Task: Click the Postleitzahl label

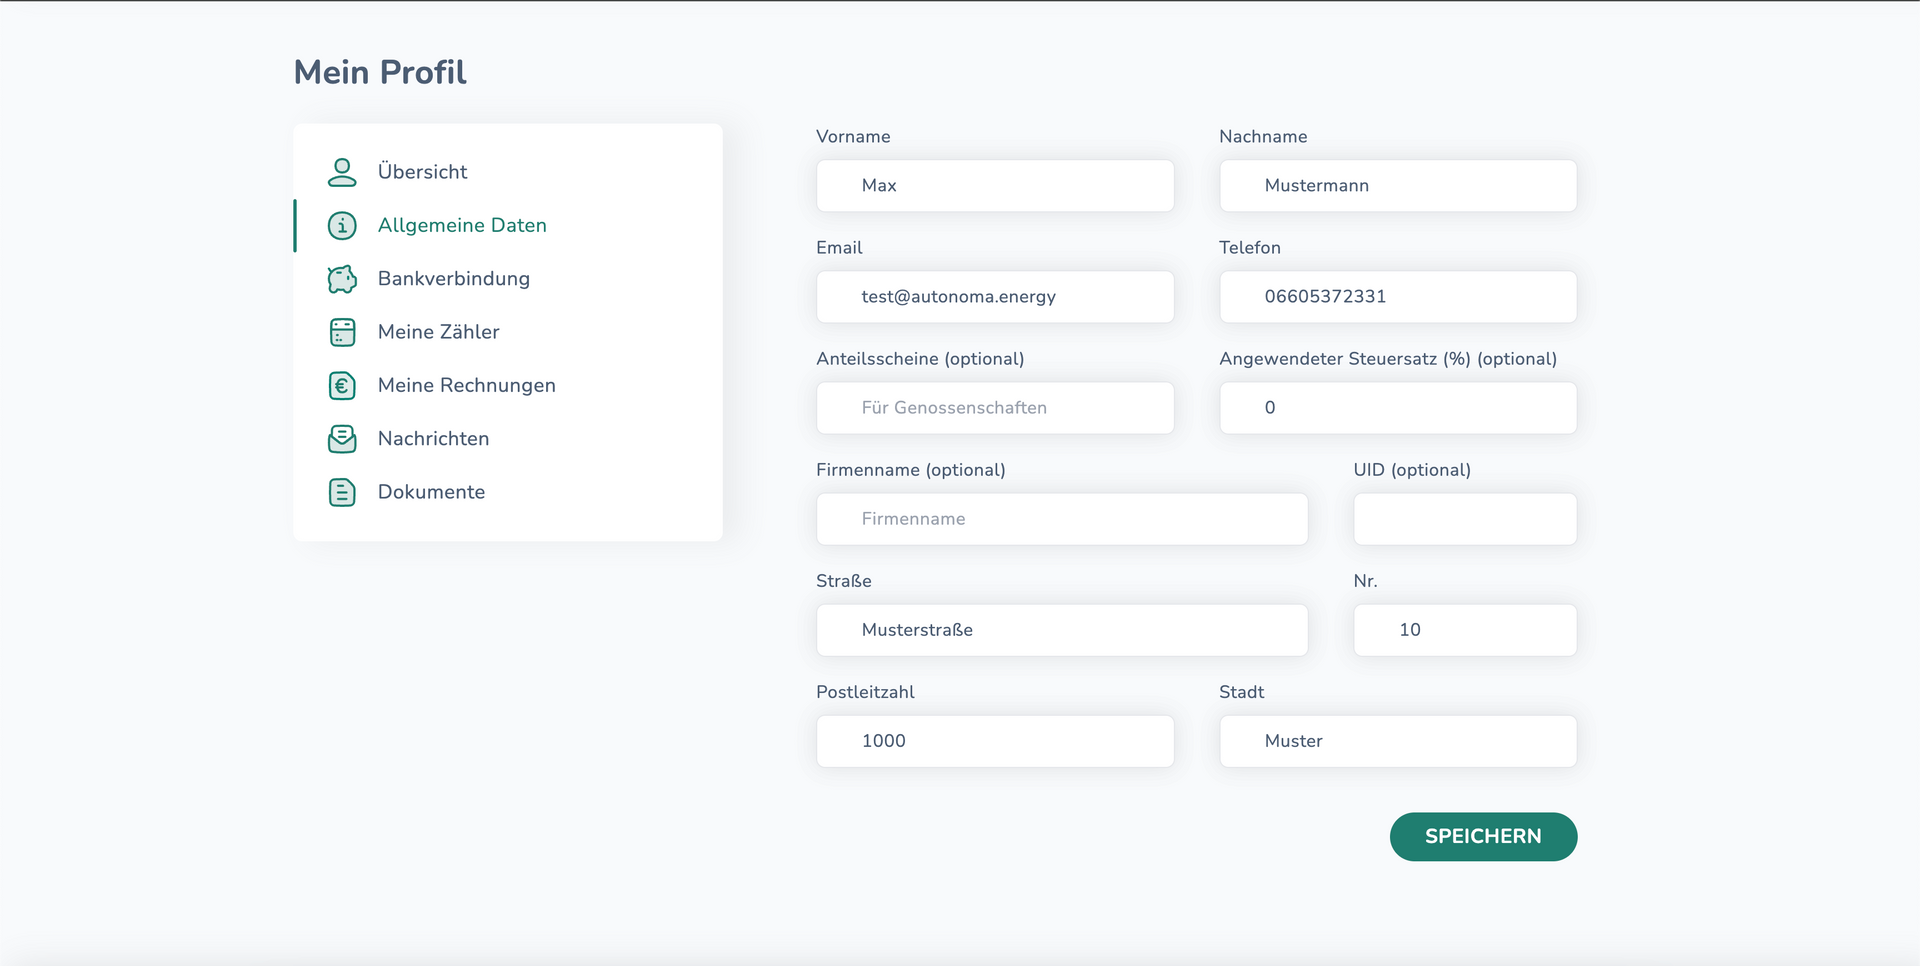Action: [865, 691]
